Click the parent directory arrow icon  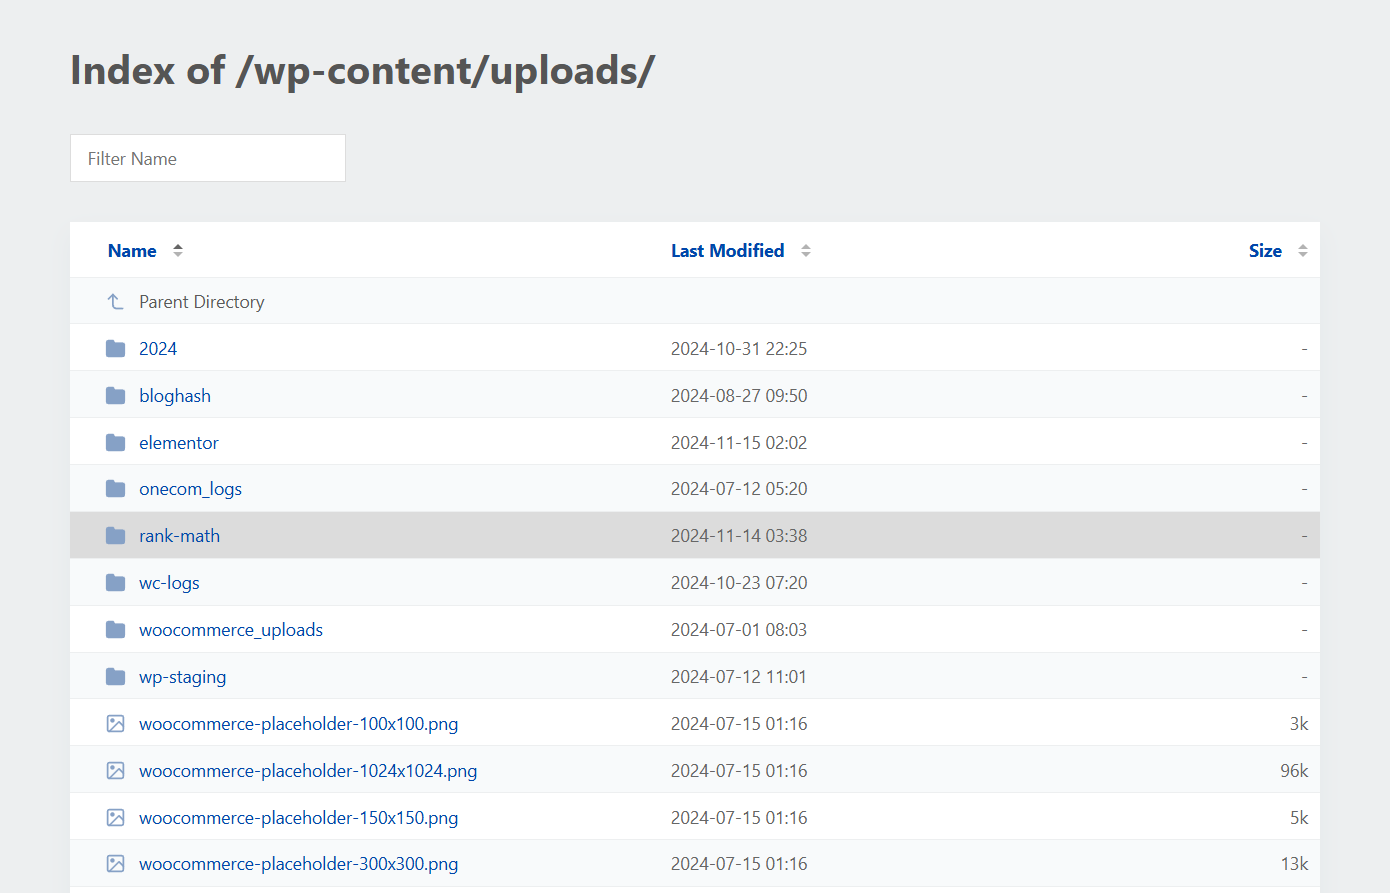point(113,300)
